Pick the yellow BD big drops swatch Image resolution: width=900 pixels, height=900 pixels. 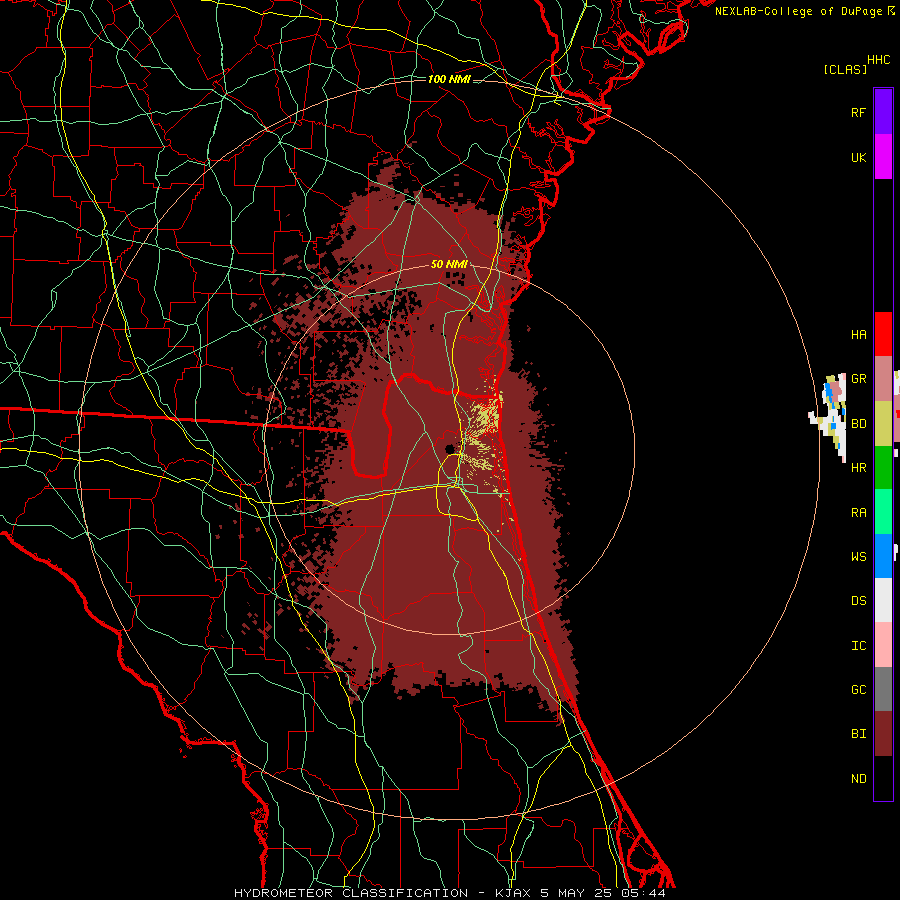point(883,424)
